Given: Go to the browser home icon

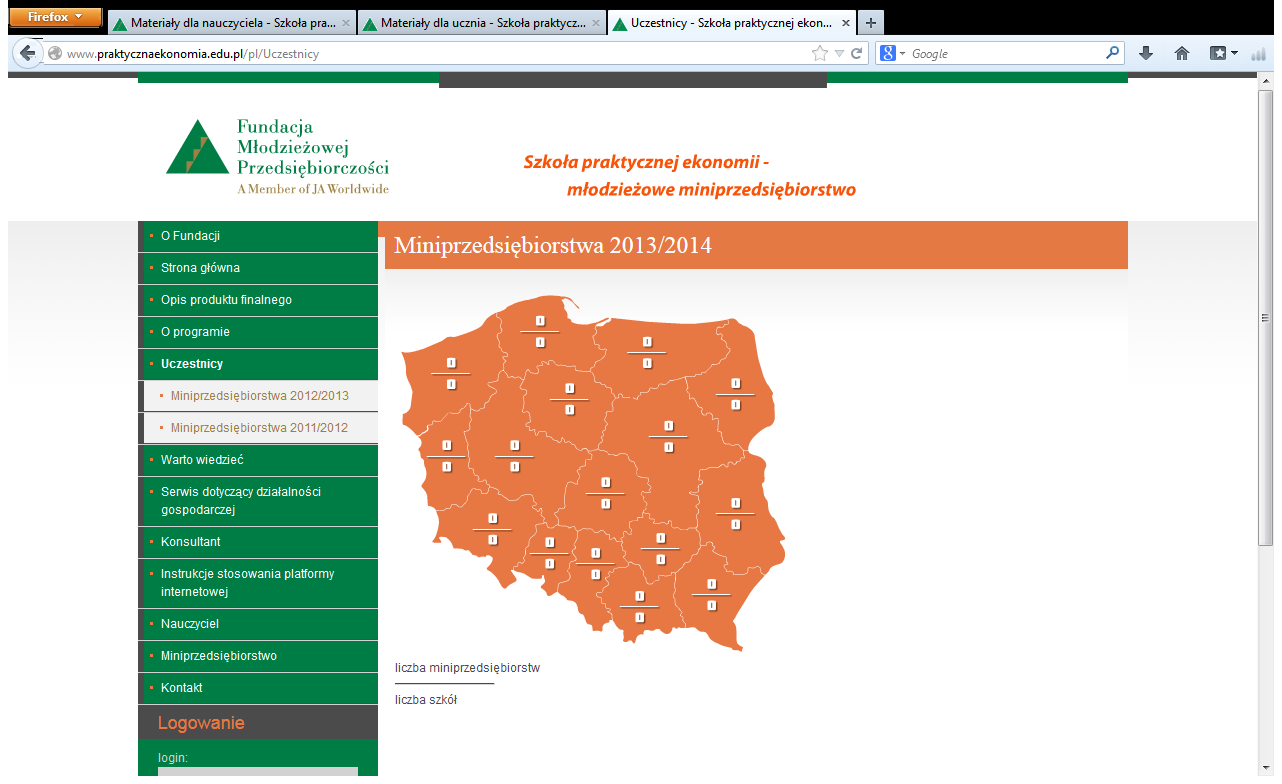Looking at the screenshot, I should [1182, 54].
